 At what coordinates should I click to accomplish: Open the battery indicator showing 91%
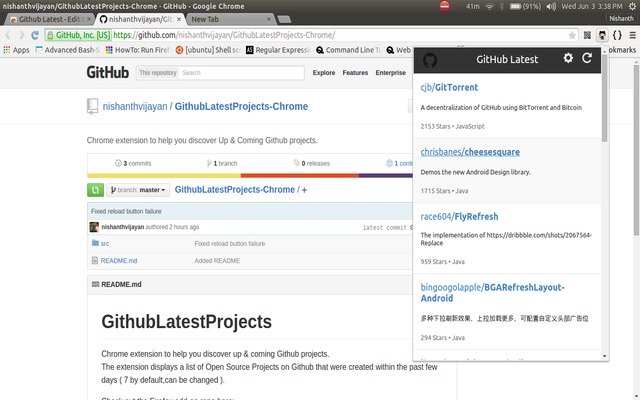pyautogui.click(x=525, y=6)
